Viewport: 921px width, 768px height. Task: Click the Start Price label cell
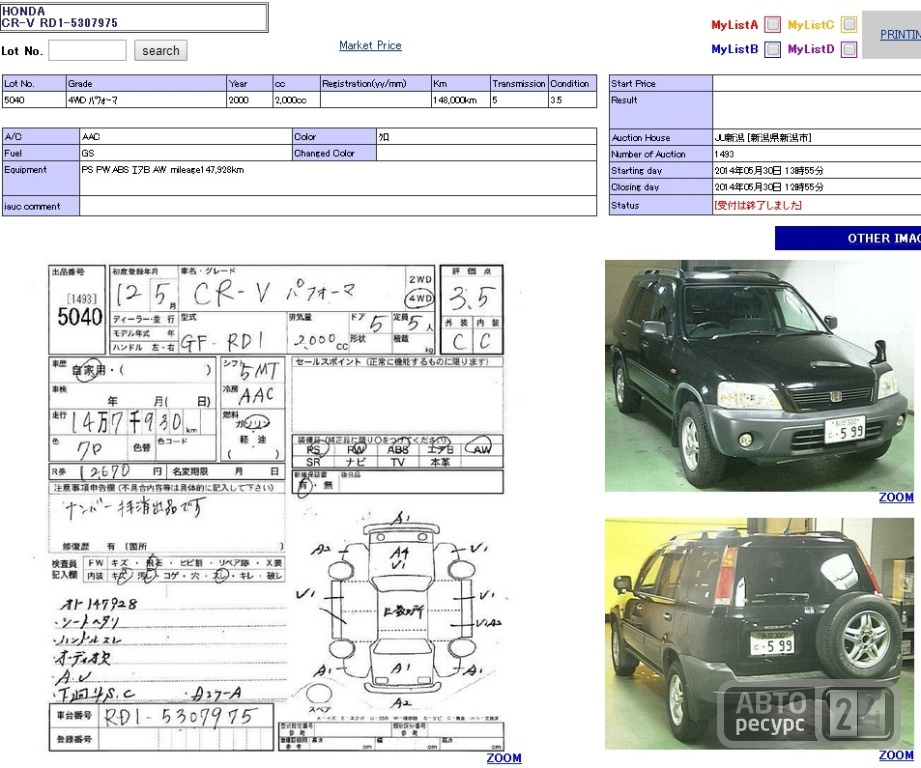tap(661, 83)
